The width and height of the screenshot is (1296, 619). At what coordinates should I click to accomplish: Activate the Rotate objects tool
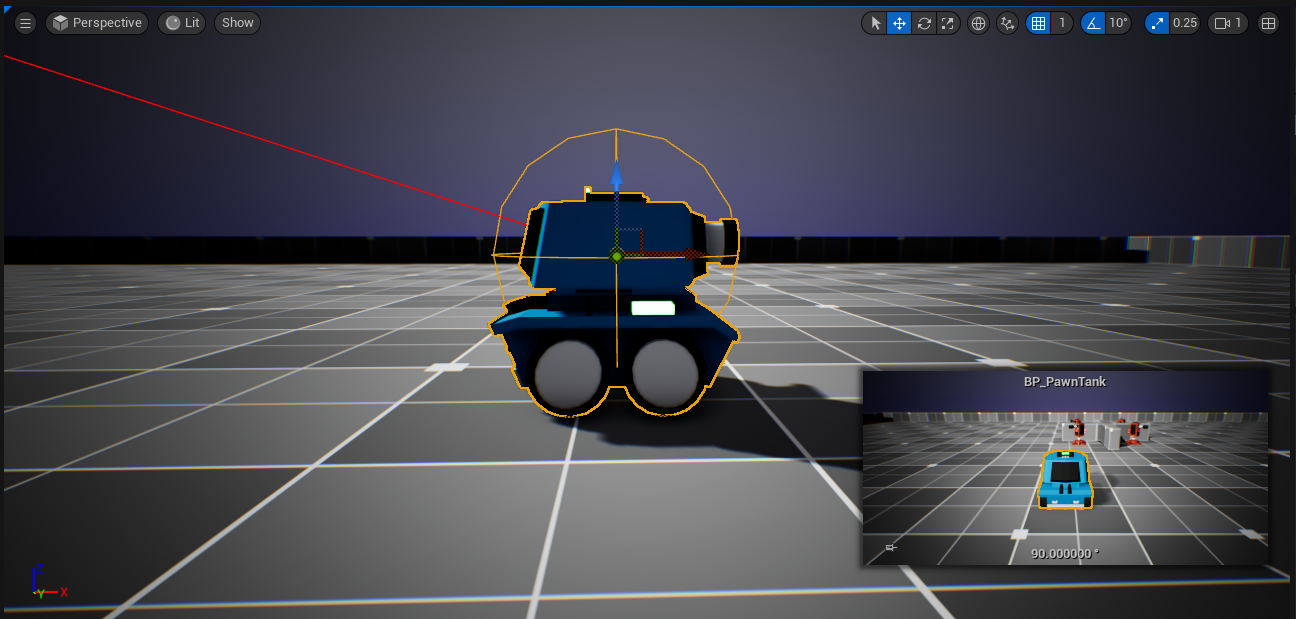[924, 23]
